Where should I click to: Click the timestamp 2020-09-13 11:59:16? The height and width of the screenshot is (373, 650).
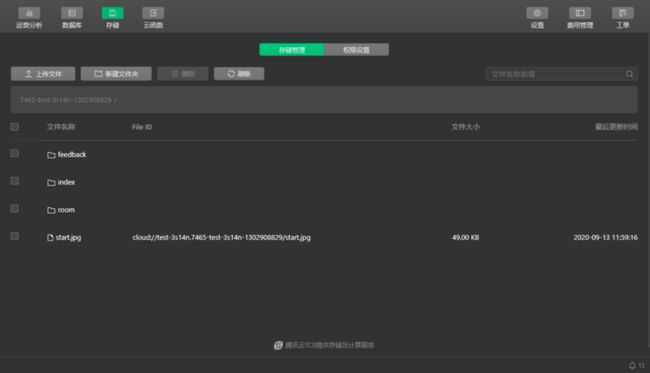click(606, 237)
